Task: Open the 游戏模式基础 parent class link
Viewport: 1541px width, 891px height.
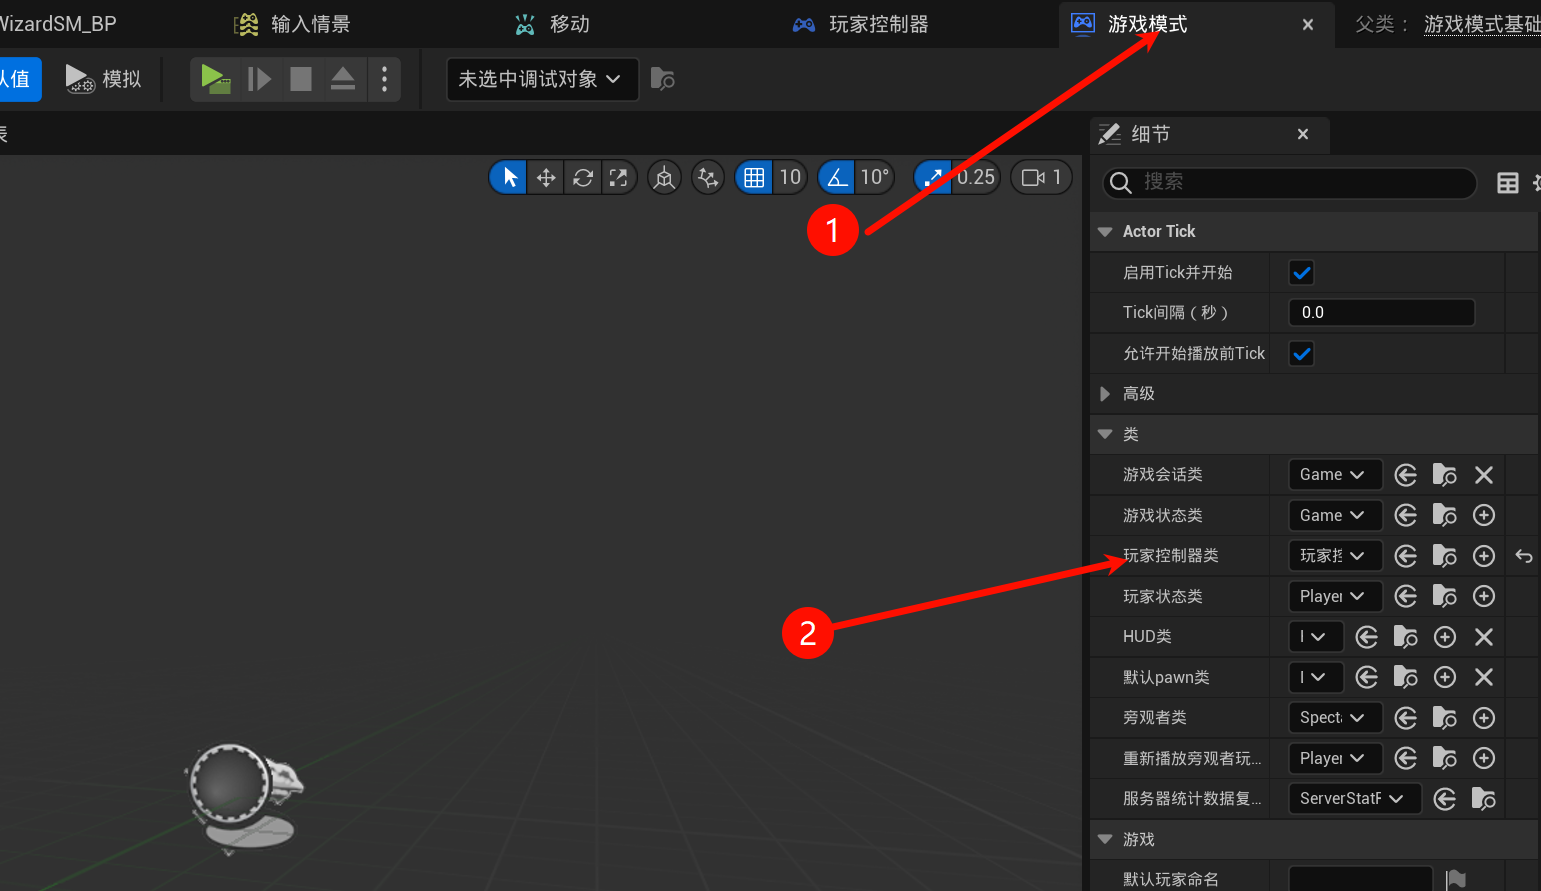Action: 1481,24
